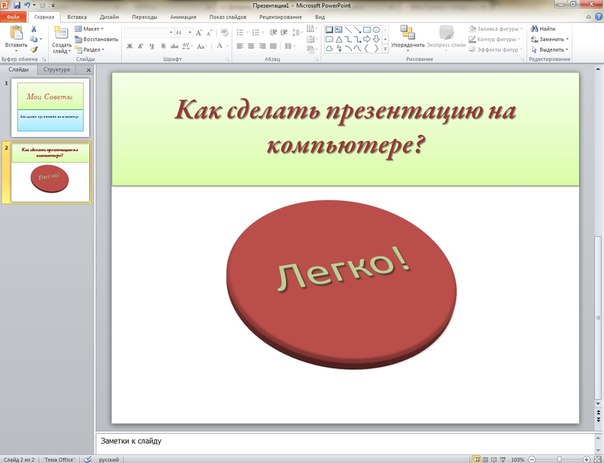The height and width of the screenshot is (463, 604).
Task: Click the Cut scissors icon
Action: (34, 29)
